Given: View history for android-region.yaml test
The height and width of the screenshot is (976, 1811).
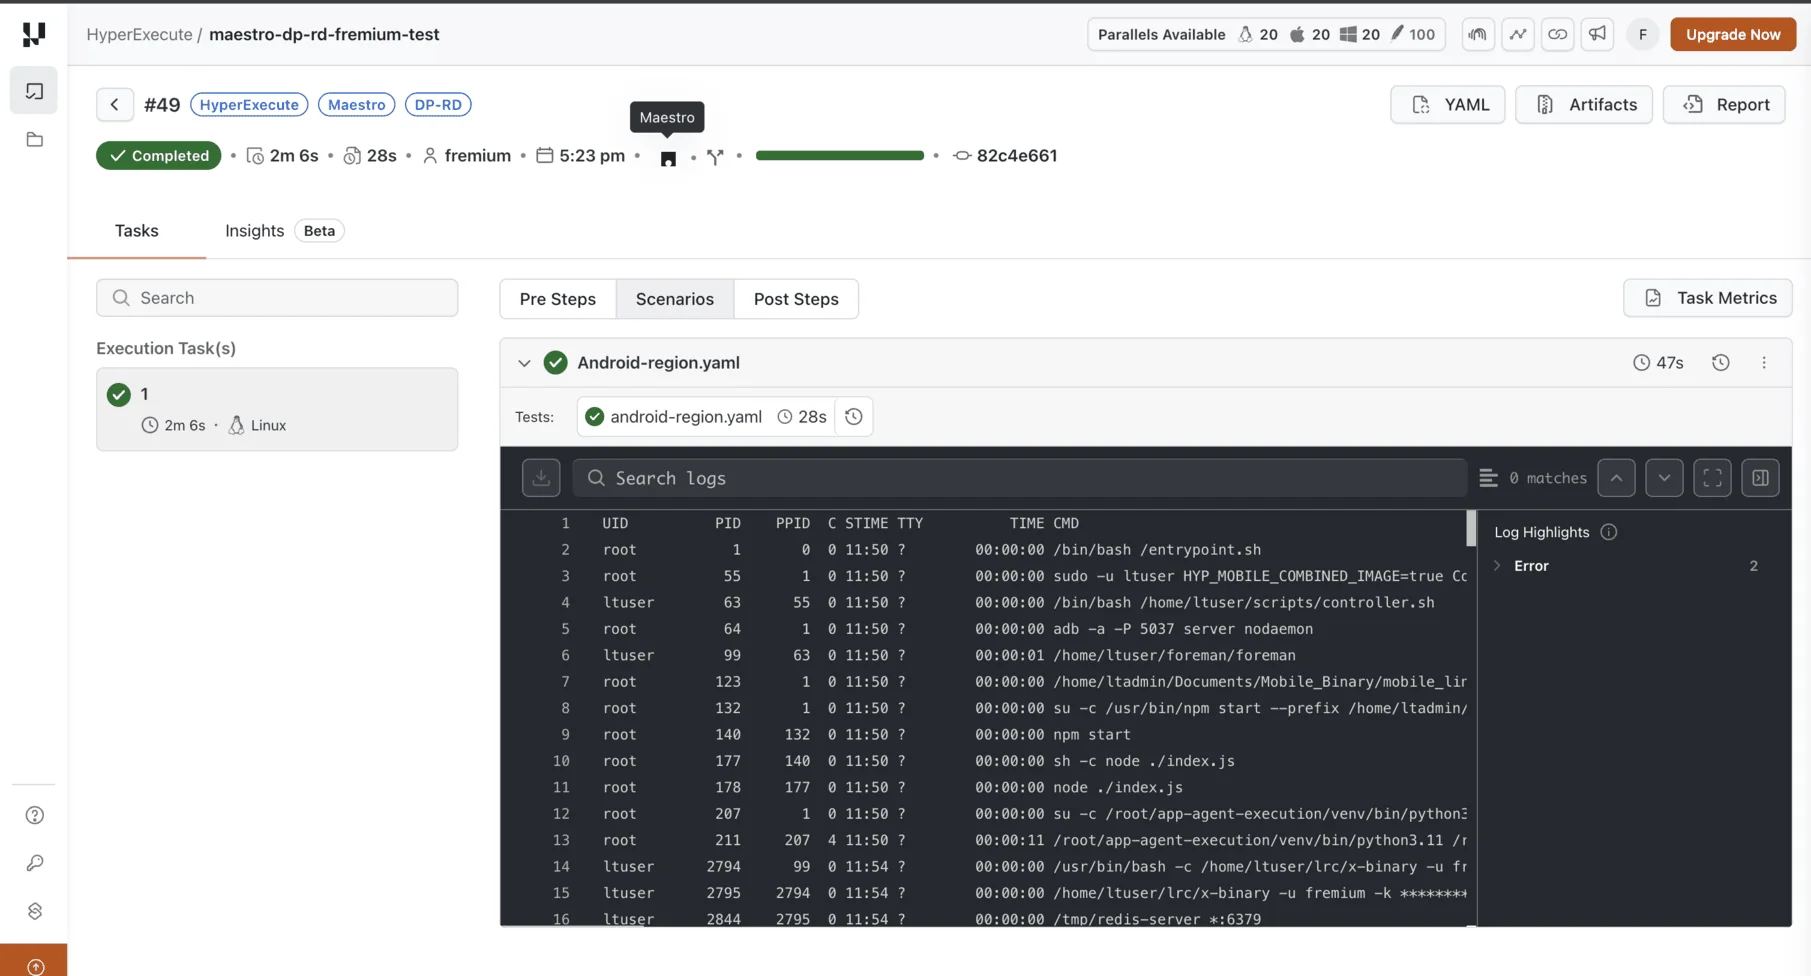Looking at the screenshot, I should pos(853,417).
